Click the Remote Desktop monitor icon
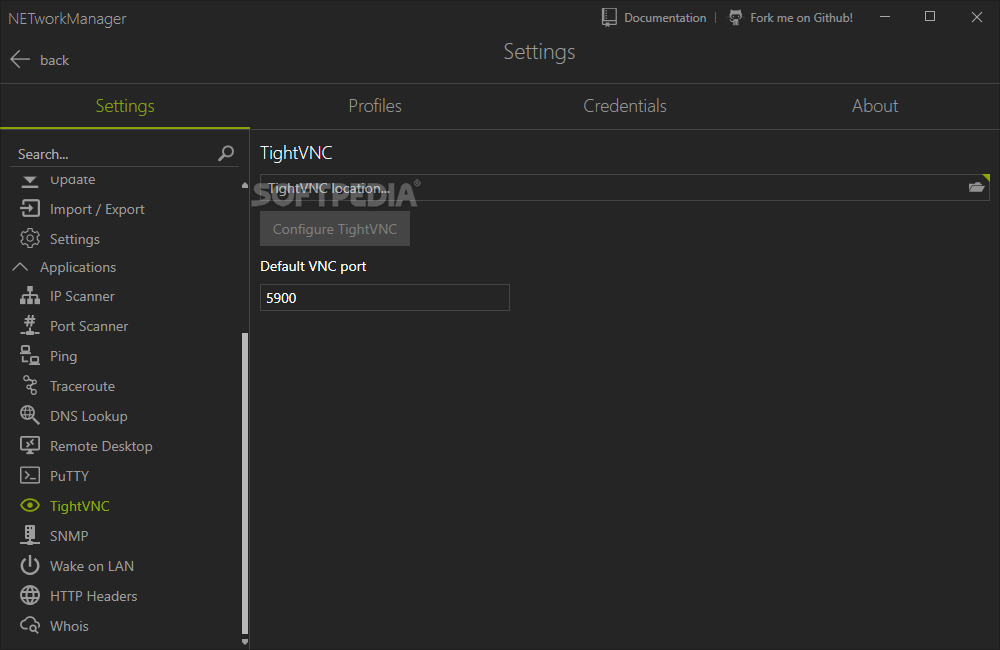The height and width of the screenshot is (650, 1000). [29, 445]
